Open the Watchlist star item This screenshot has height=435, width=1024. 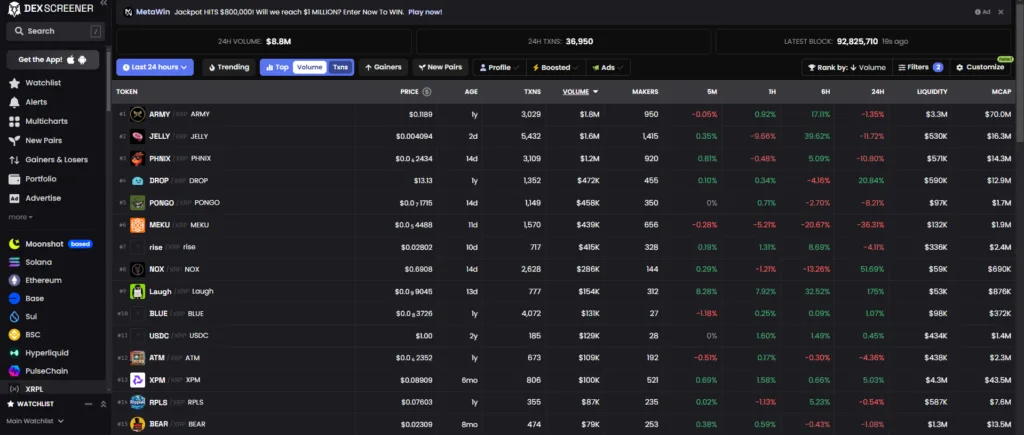(x=43, y=83)
